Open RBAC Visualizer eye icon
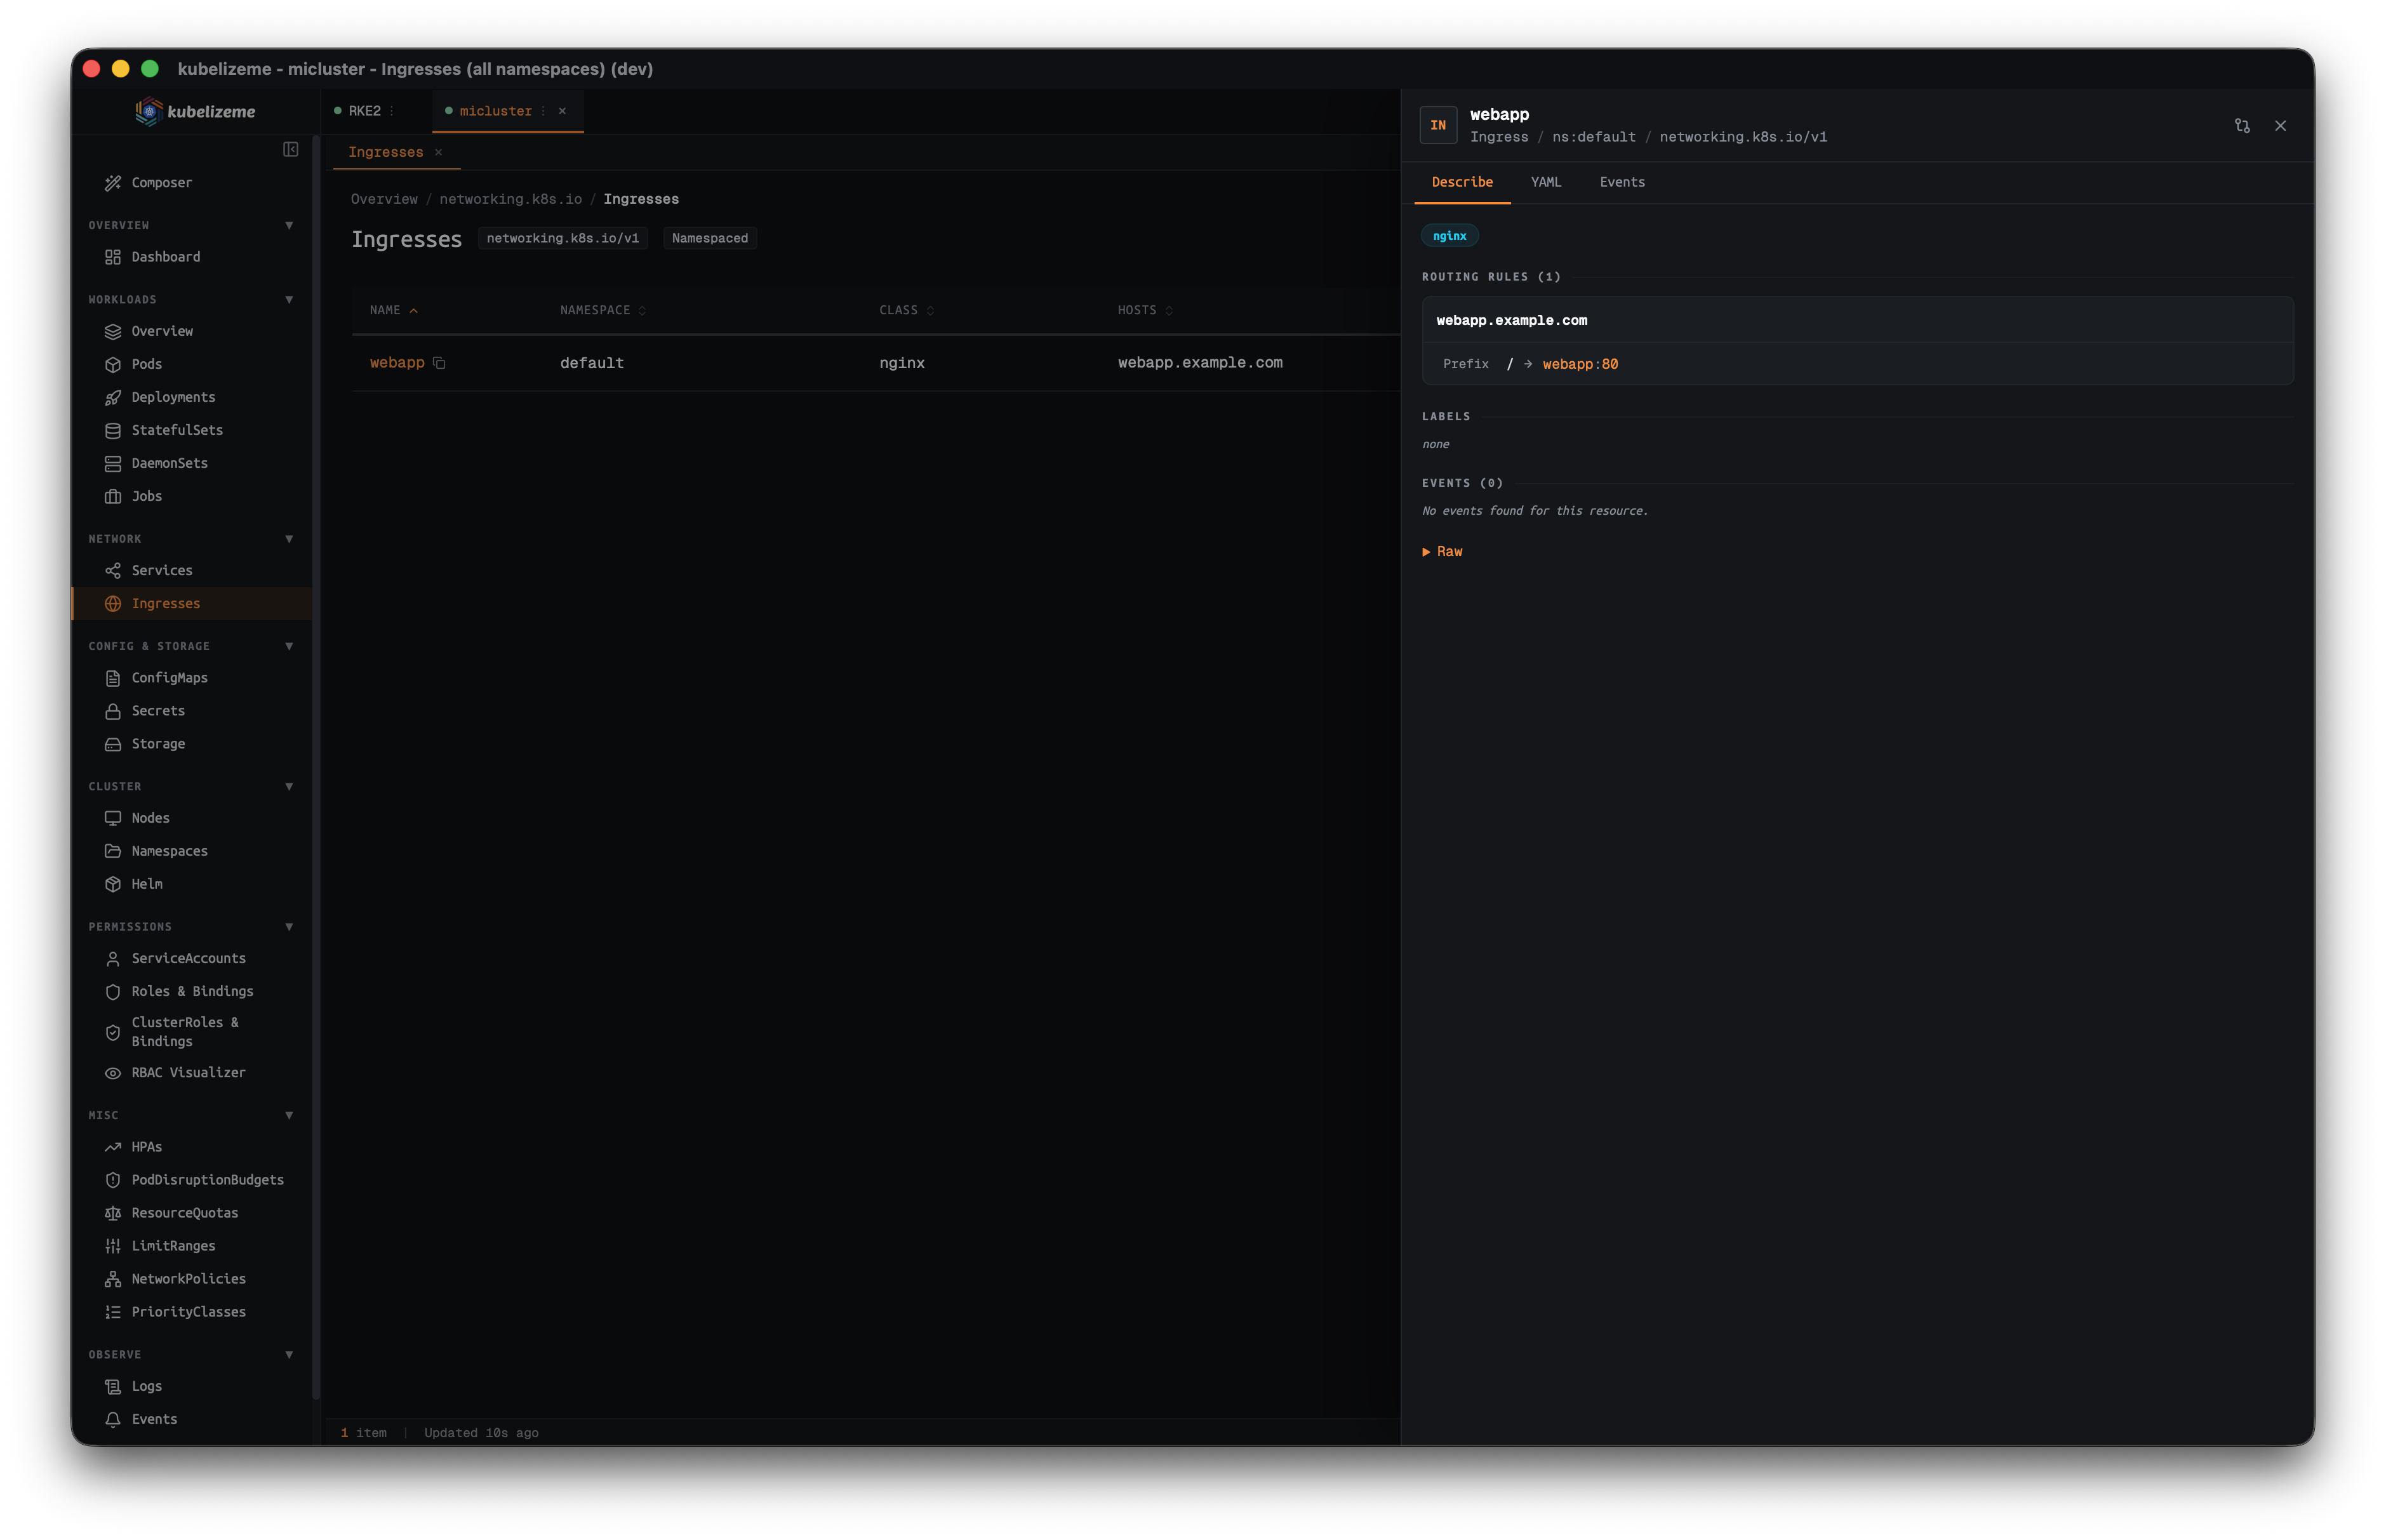Image resolution: width=2386 pixels, height=1540 pixels. coord(113,1073)
